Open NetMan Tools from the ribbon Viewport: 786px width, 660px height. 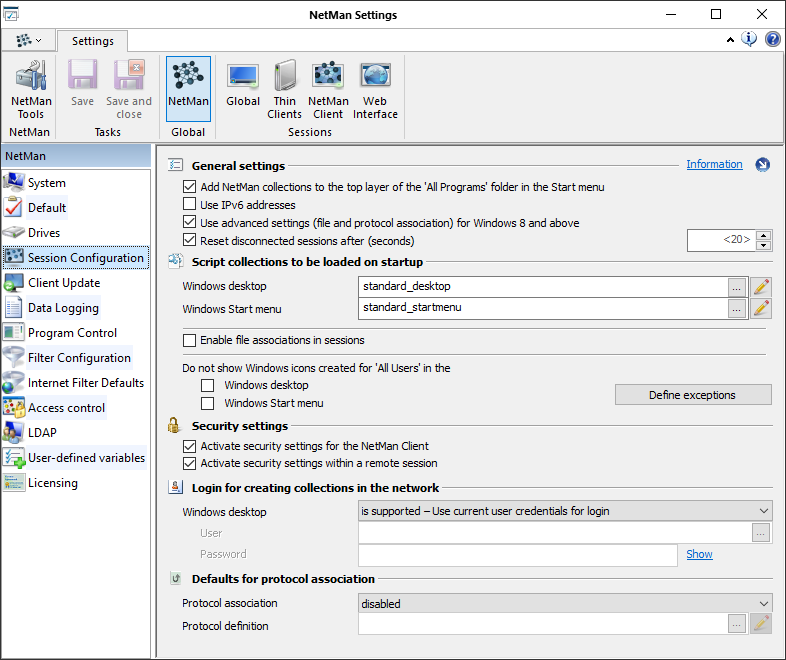tap(30, 90)
